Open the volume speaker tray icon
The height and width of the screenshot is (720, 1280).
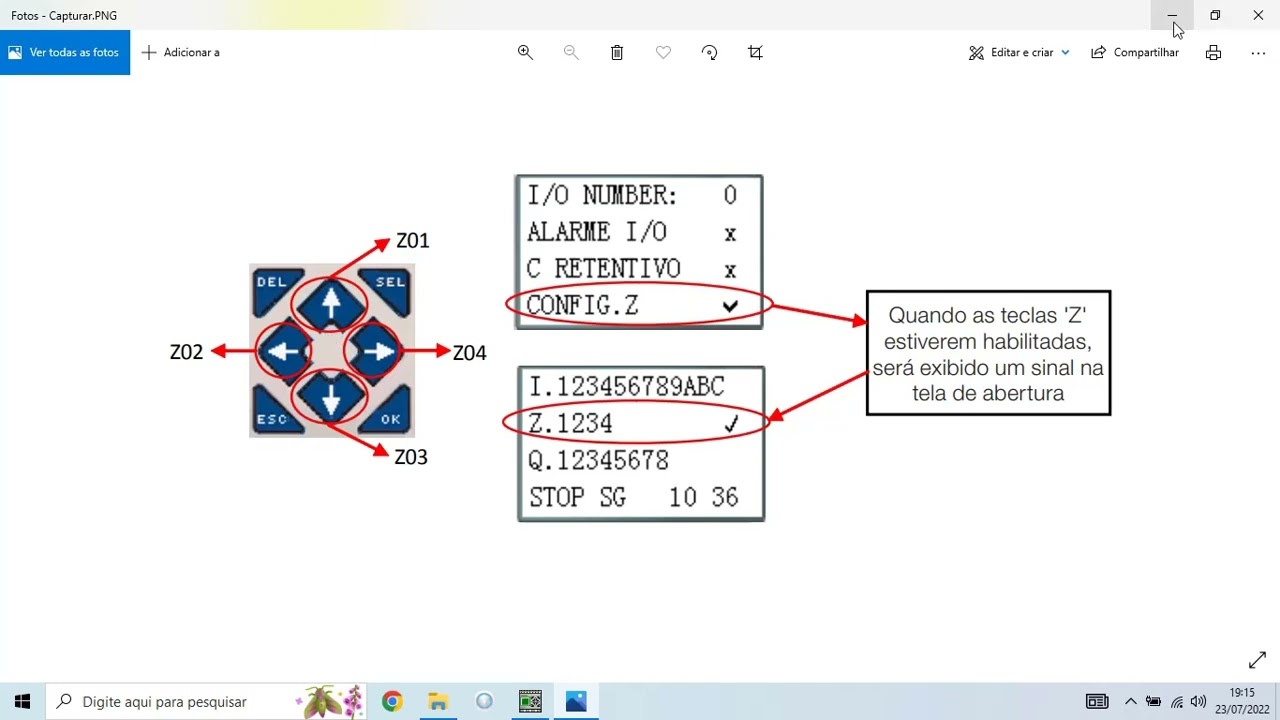pyautogui.click(x=1198, y=701)
